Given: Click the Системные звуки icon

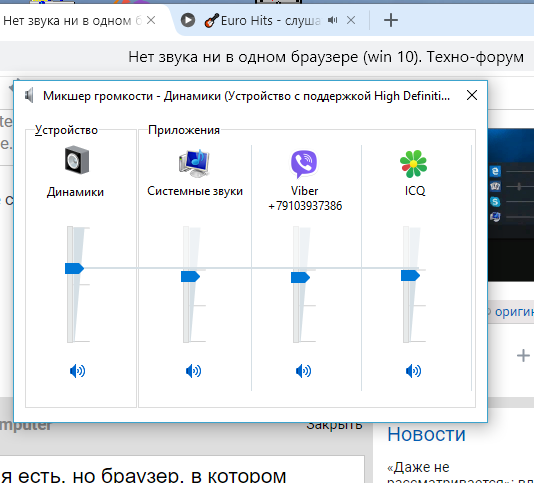Looking at the screenshot, I should click(194, 163).
